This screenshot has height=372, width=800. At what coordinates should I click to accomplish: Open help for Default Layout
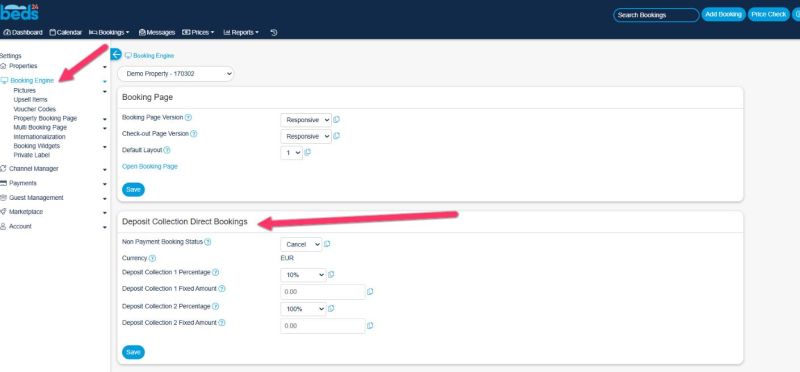167,150
